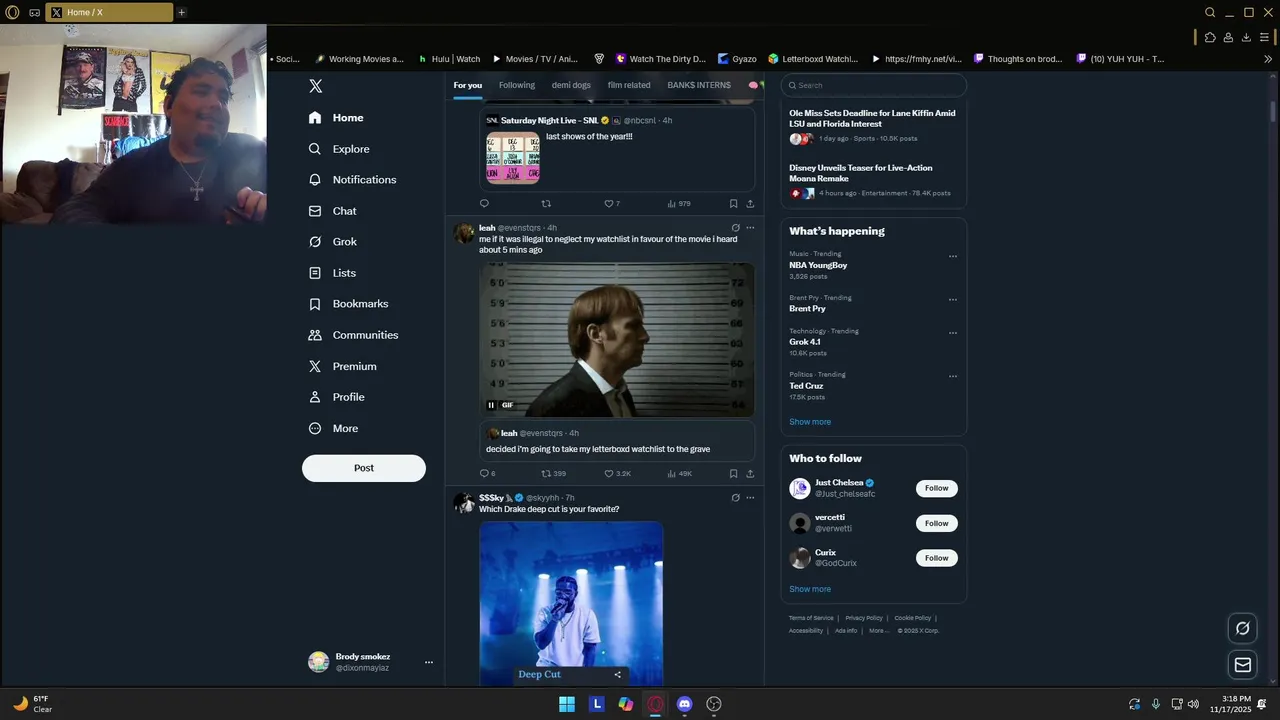Image resolution: width=1280 pixels, height=720 pixels.
Task: Bookmark leah's watchlist post
Action: tap(733, 474)
